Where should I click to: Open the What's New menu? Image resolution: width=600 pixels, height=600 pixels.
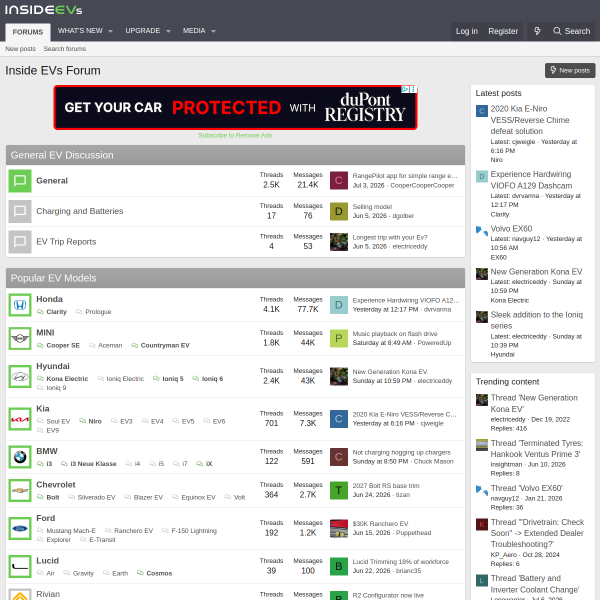(x=80, y=31)
